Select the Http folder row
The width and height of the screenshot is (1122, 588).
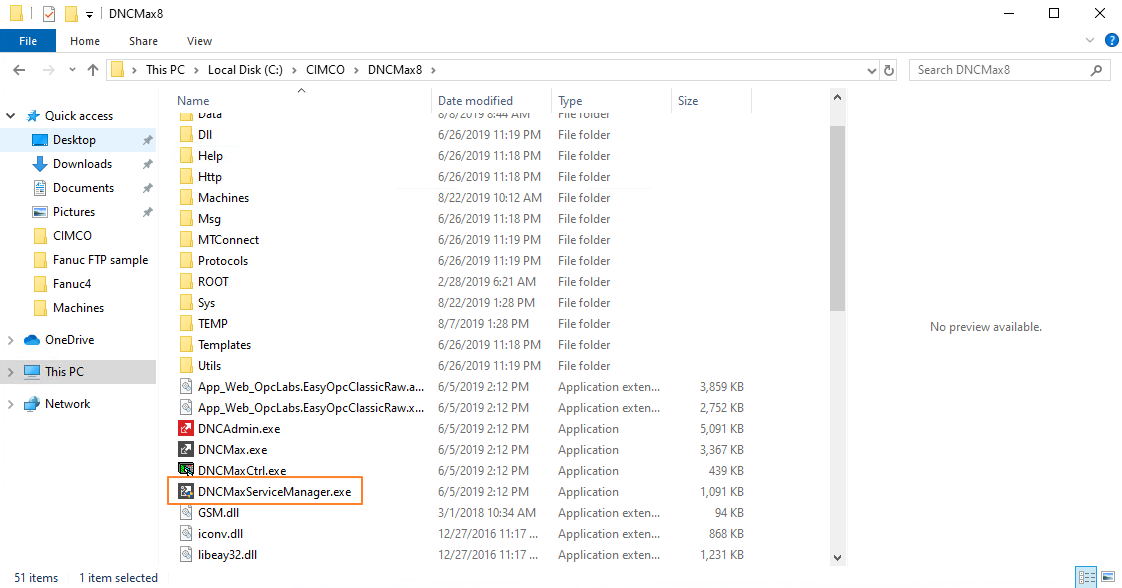(462, 177)
